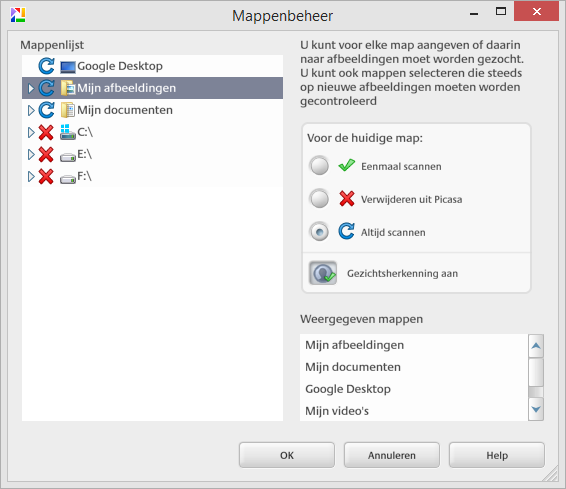Expand the C:\ drive tree node
Screen dimensions: 566x489
click(x=31, y=132)
